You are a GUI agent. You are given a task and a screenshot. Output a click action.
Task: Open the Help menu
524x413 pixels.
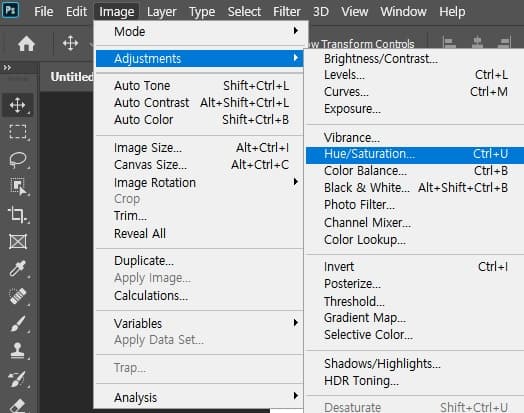click(452, 12)
